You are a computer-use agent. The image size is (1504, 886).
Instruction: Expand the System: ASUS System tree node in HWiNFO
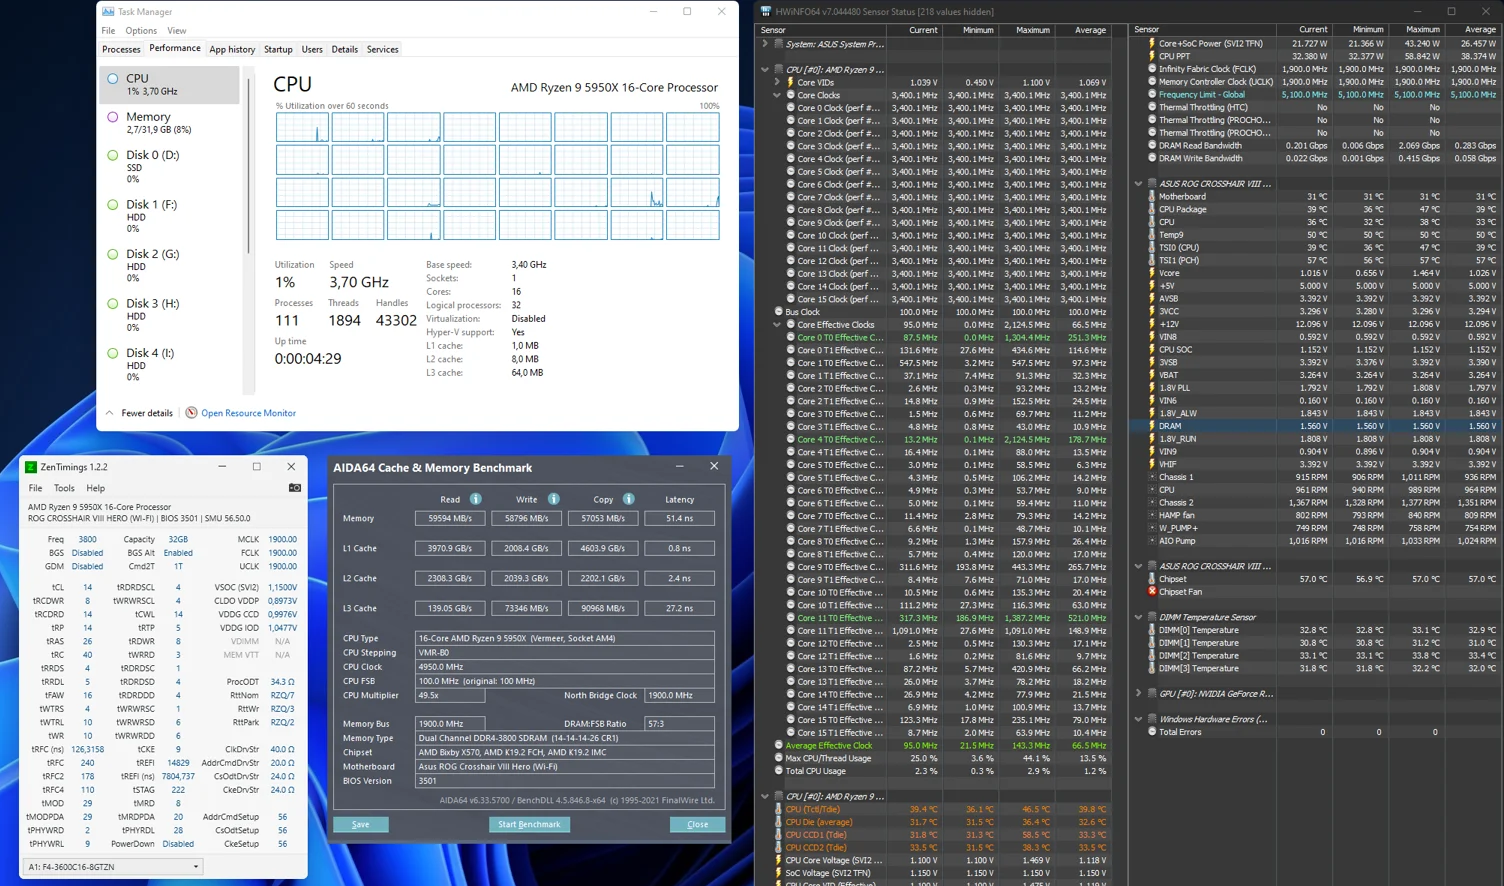click(x=765, y=44)
